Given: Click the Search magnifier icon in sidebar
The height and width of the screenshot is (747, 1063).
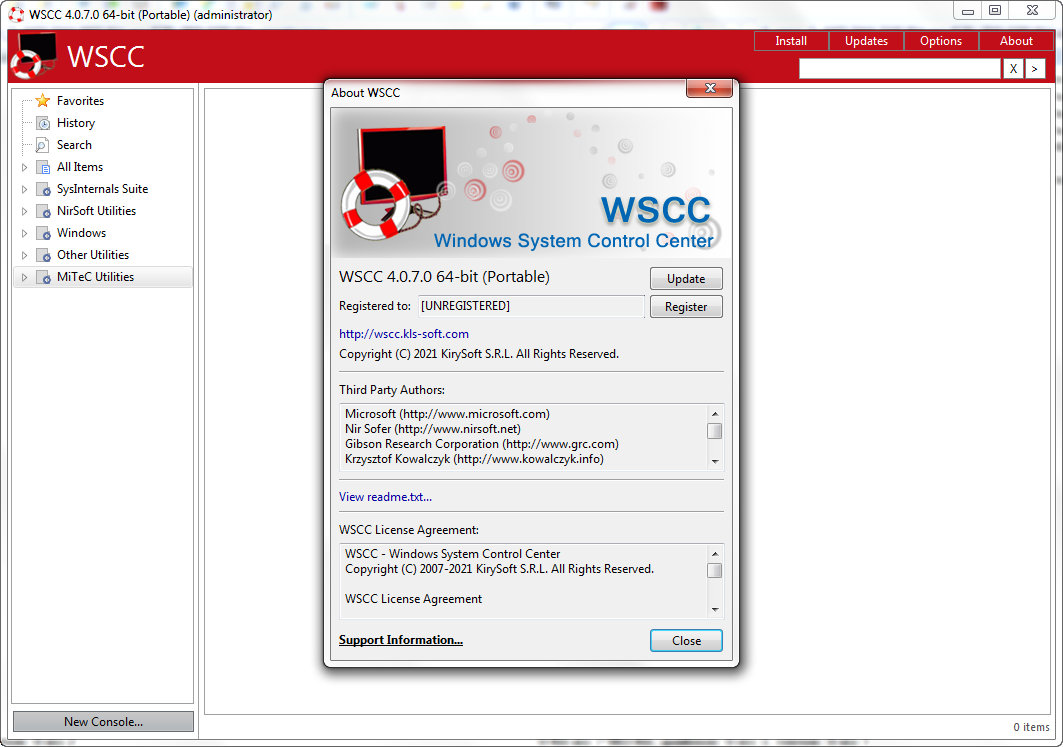Looking at the screenshot, I should point(42,145).
